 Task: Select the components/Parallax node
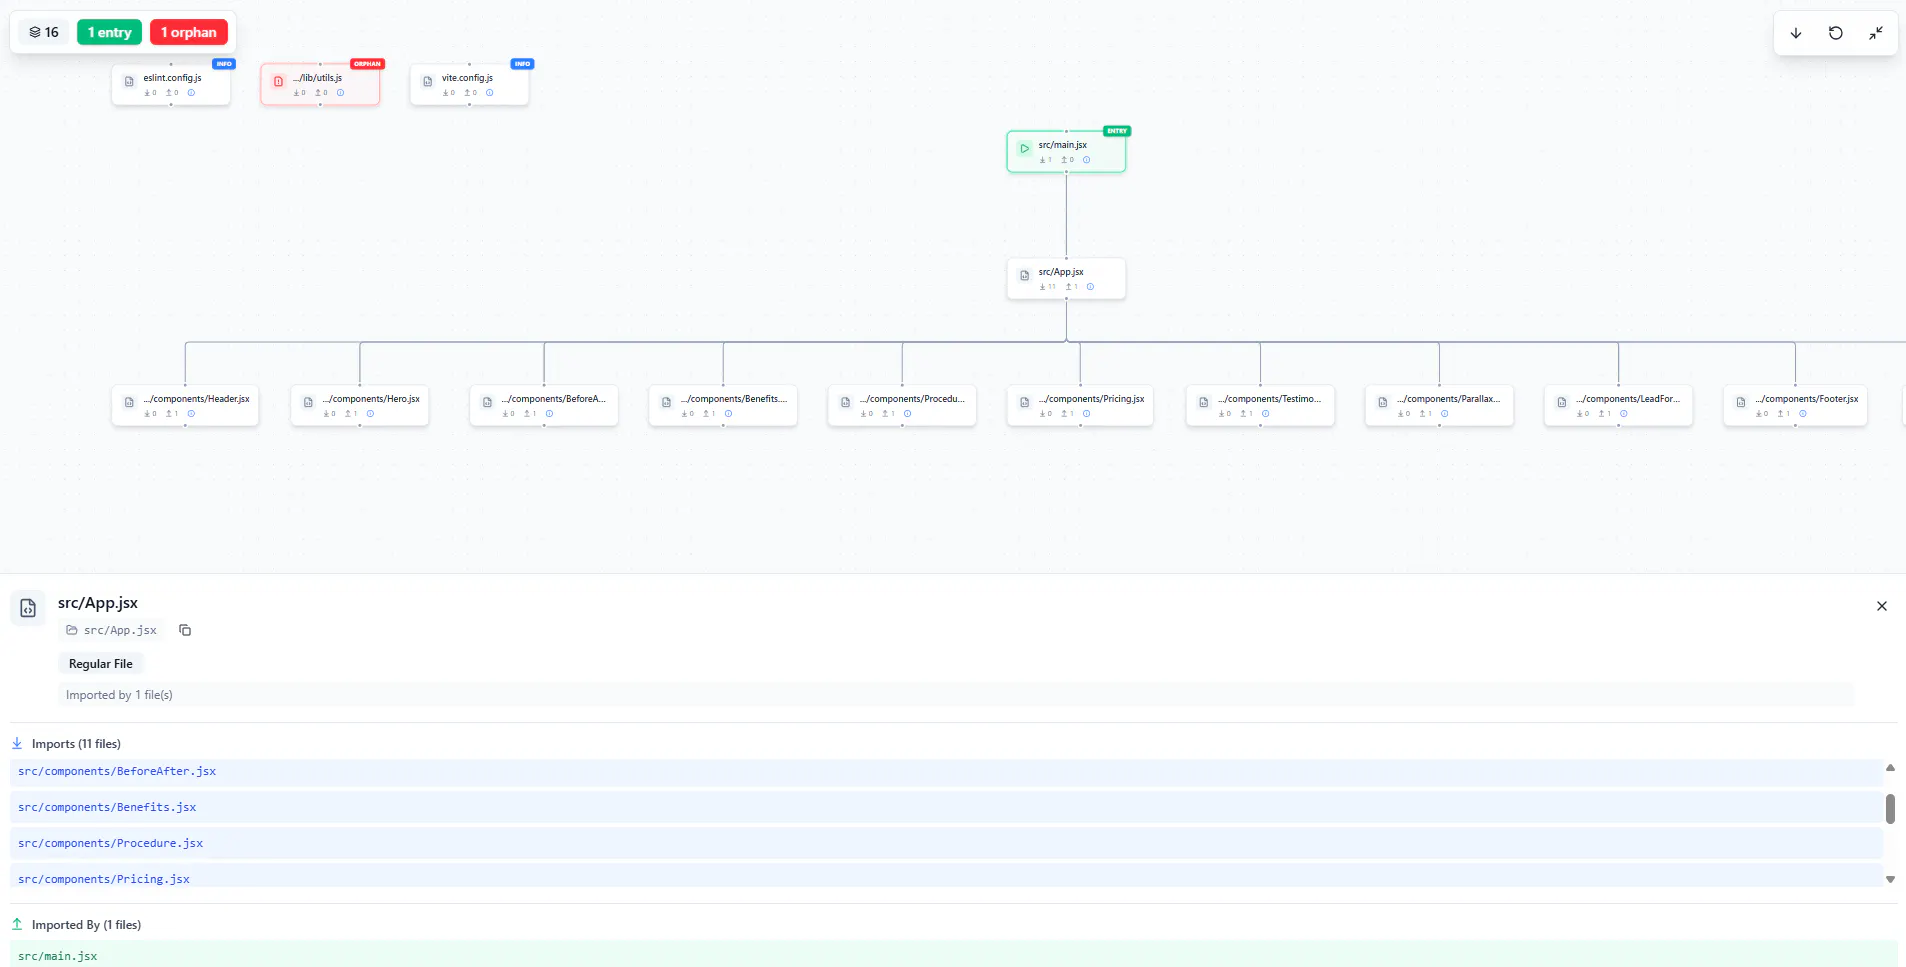[x=1439, y=405]
